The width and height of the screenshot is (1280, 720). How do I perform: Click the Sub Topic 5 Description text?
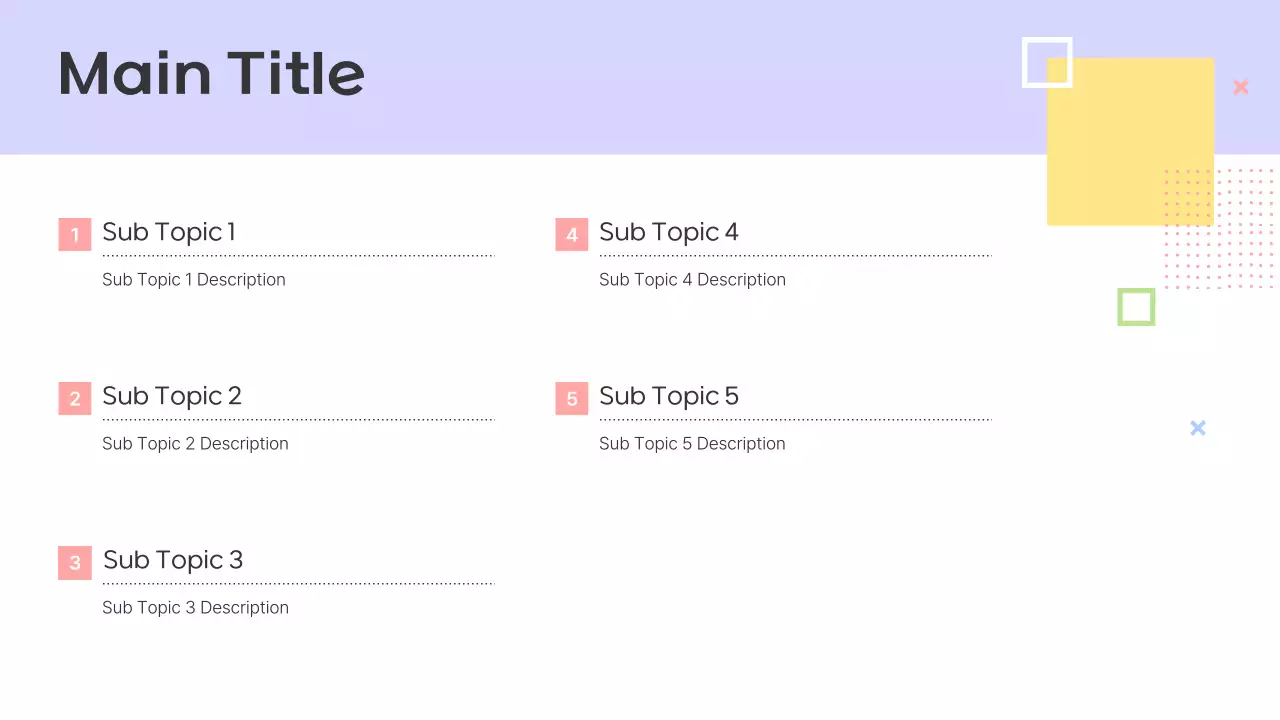point(692,444)
